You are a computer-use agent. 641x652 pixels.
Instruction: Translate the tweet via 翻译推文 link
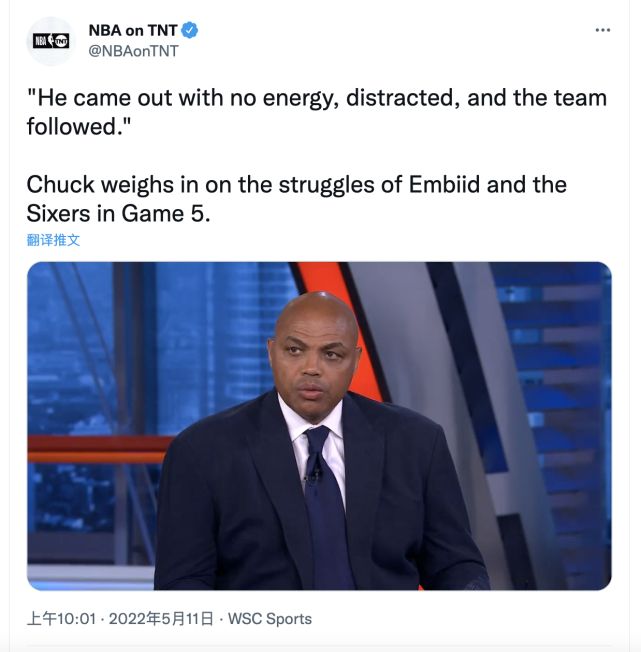click(x=53, y=240)
